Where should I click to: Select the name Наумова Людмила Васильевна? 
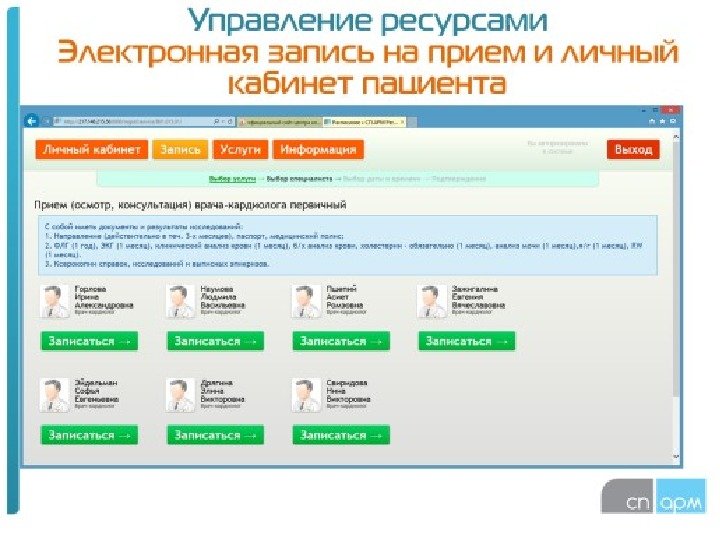point(223,297)
